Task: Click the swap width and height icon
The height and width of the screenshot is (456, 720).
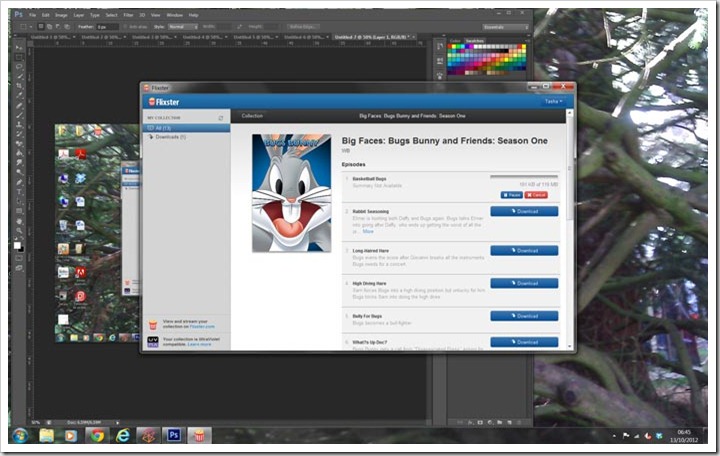Action: (239, 27)
